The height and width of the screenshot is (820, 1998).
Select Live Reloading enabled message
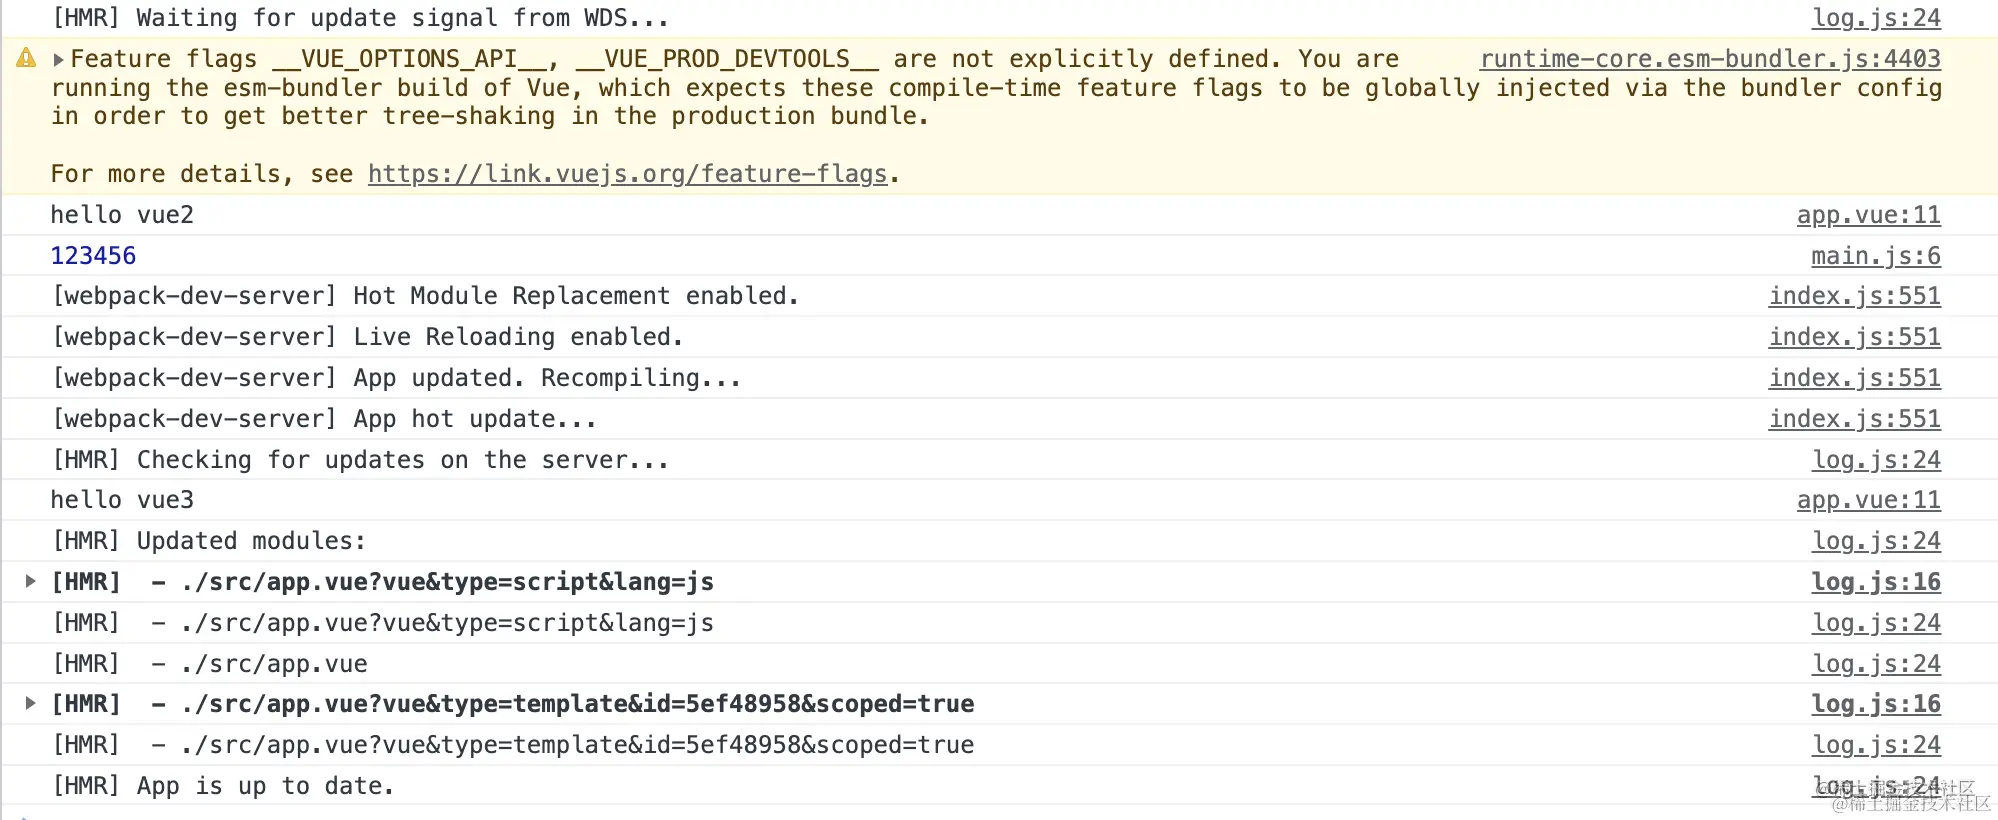click(x=368, y=337)
